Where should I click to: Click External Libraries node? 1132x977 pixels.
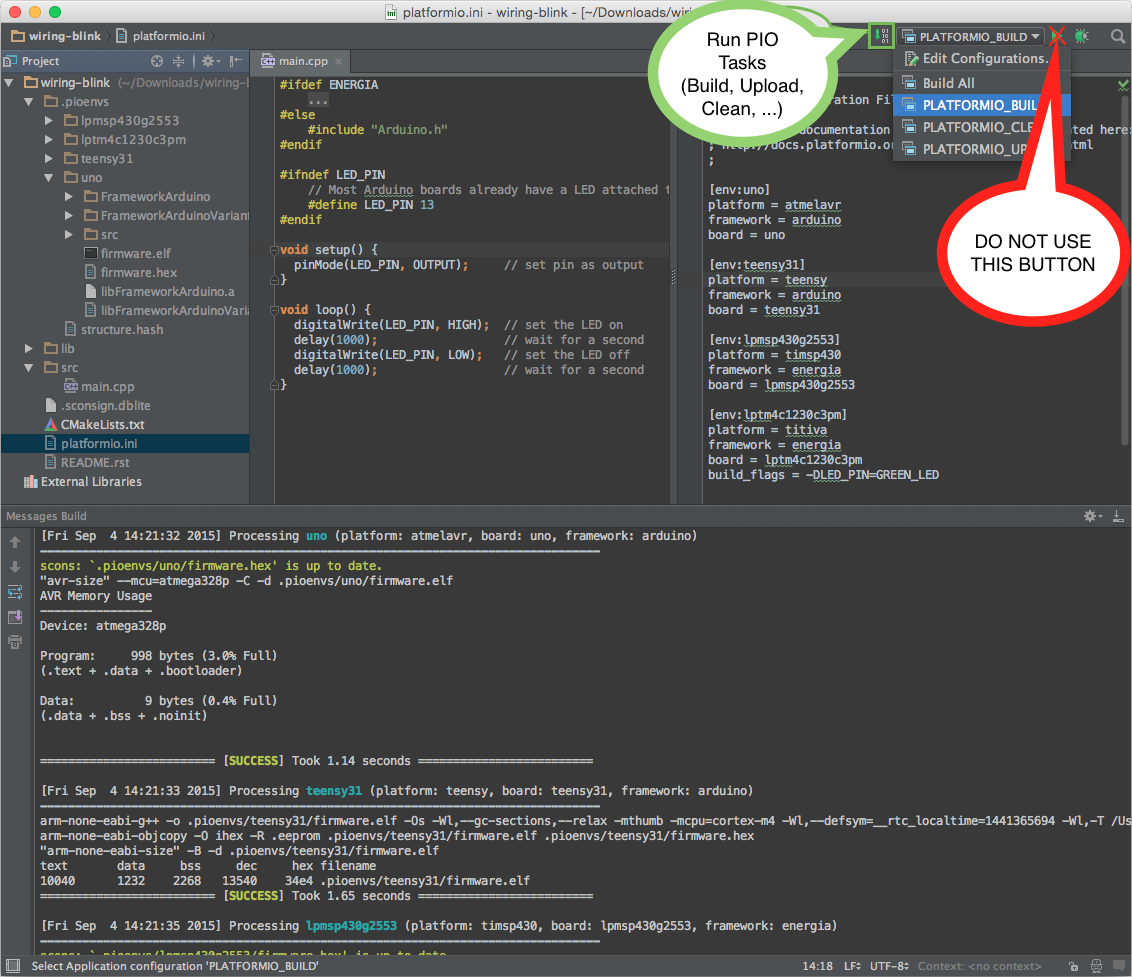[x=83, y=482]
